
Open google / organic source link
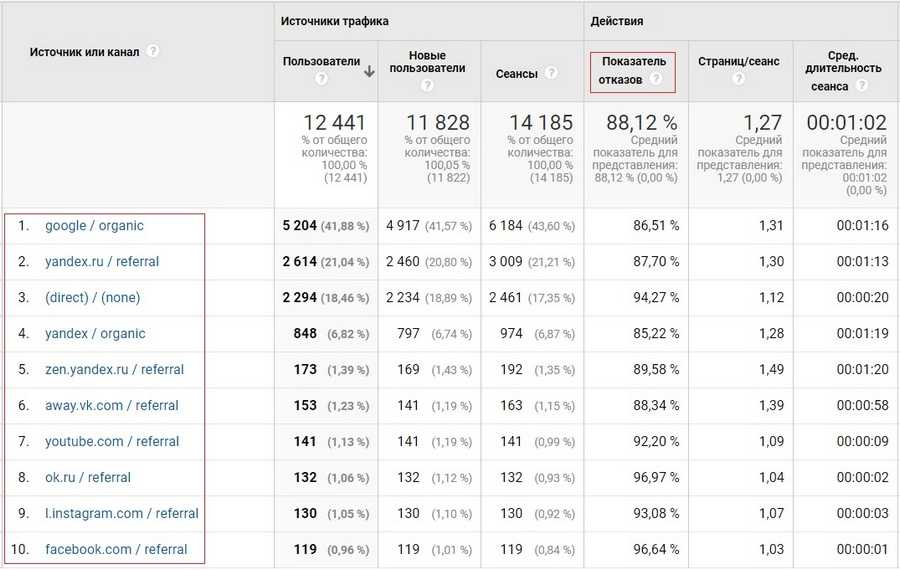coord(94,226)
